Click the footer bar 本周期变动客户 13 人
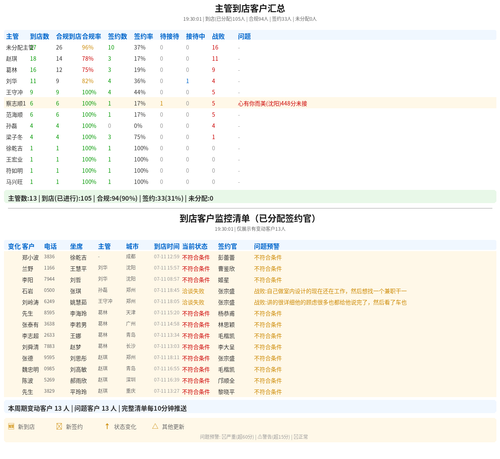This screenshot has width=500, height=459. coord(250,408)
